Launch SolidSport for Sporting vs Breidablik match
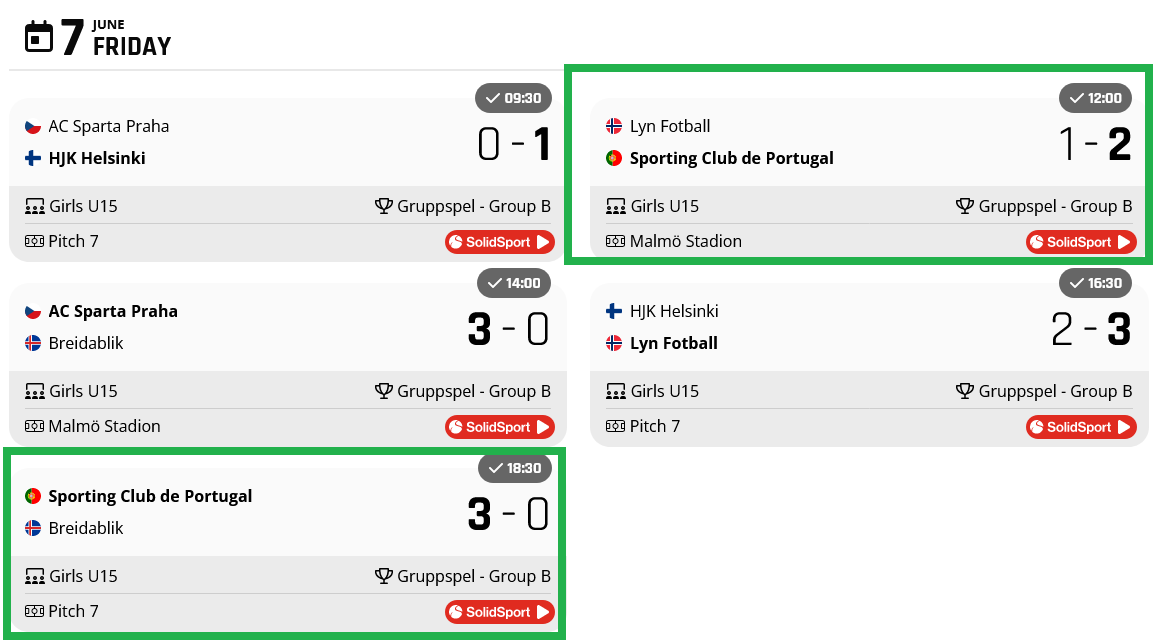 pyautogui.click(x=499, y=612)
